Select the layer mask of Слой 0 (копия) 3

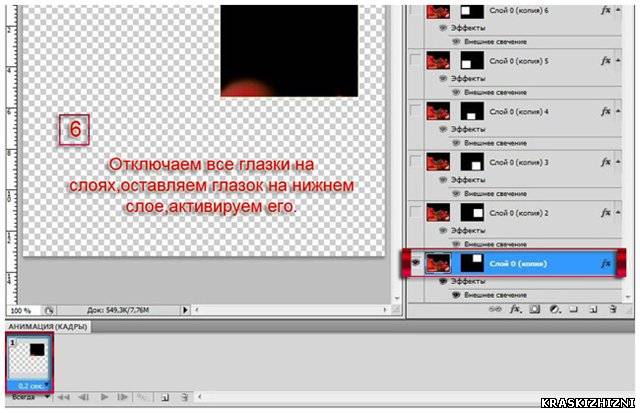pyautogui.click(x=472, y=162)
